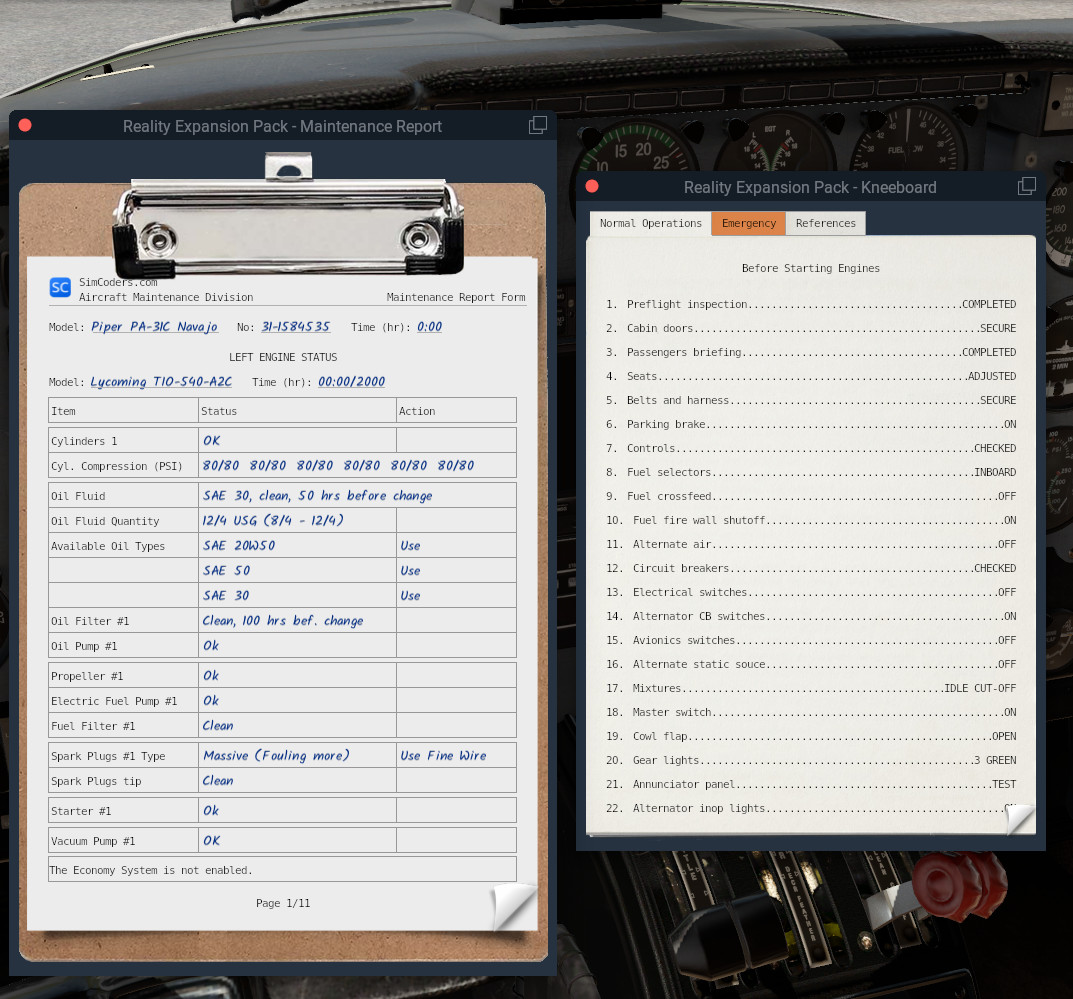Click Use action for SAE 20W50

tap(411, 545)
